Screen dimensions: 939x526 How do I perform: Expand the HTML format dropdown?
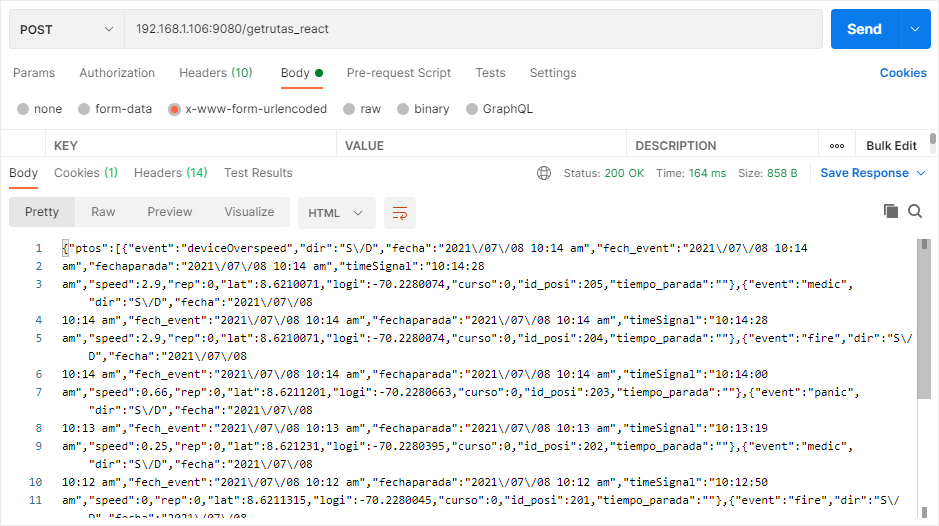pyautogui.click(x=336, y=213)
